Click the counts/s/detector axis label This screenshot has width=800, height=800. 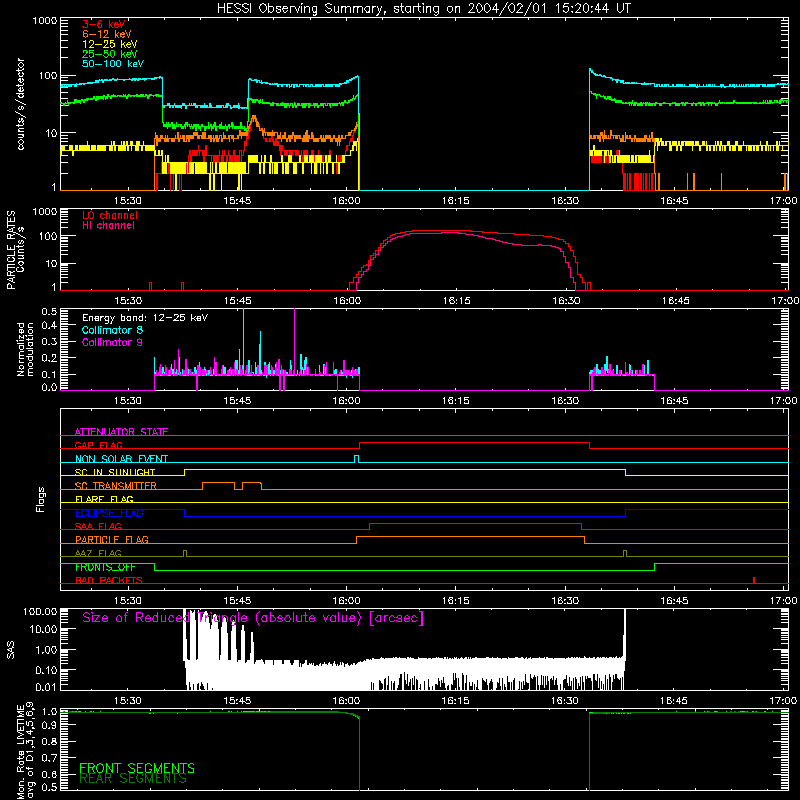(x=20, y=104)
